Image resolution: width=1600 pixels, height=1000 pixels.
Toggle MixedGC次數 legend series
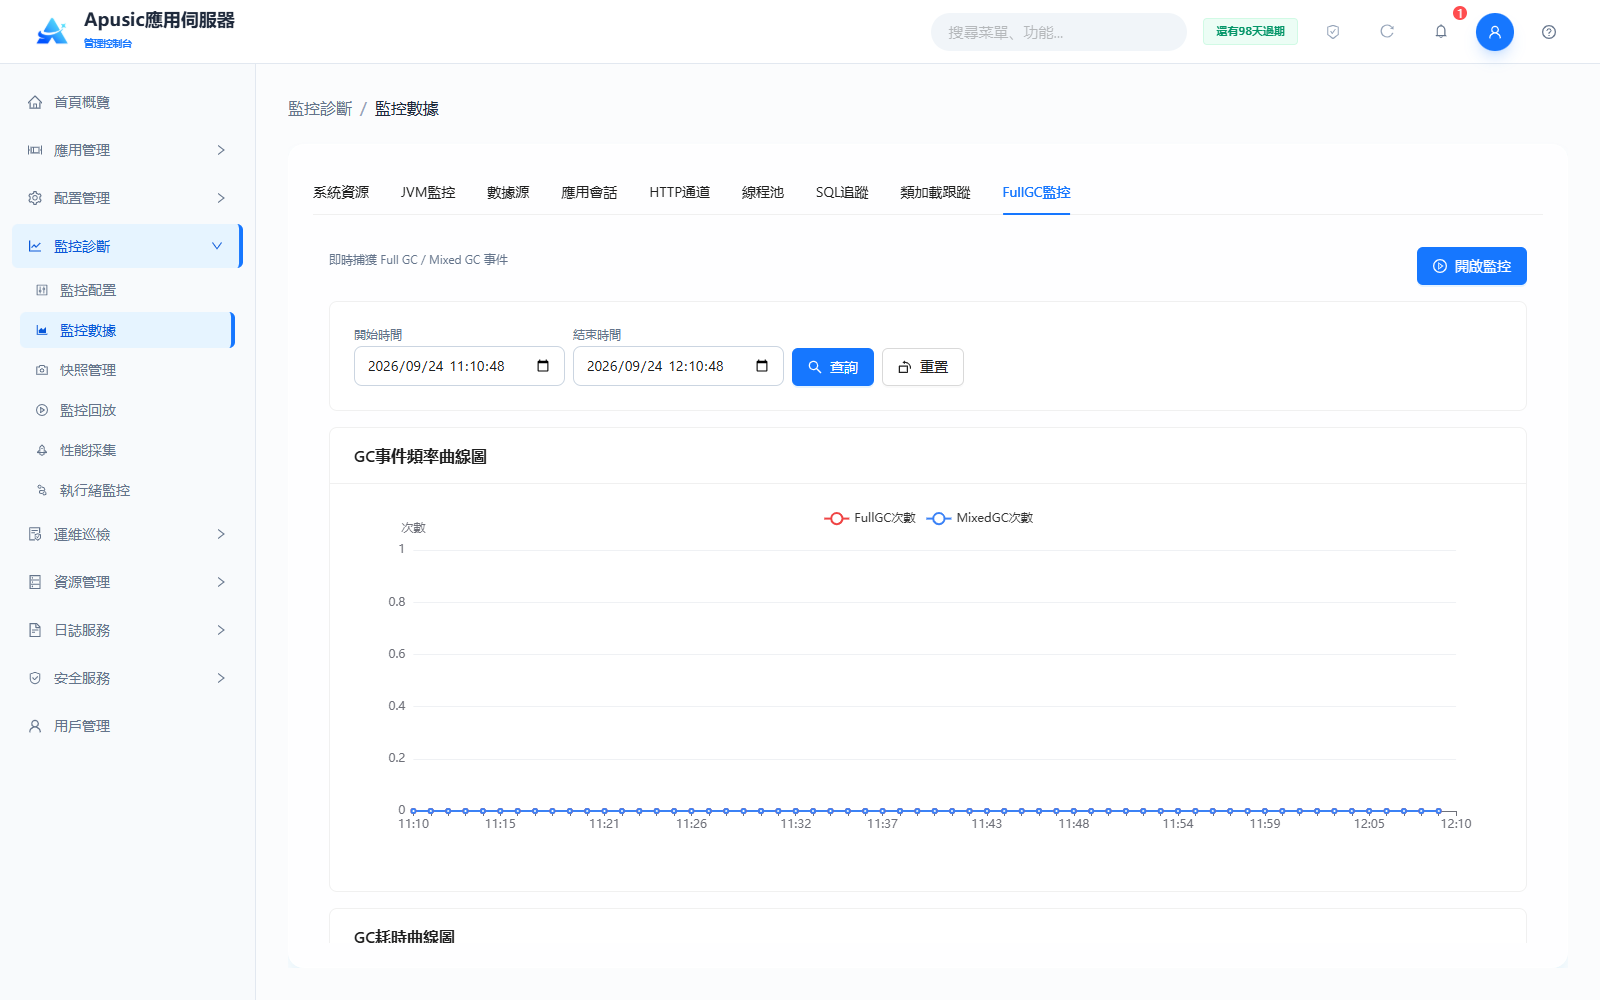tap(980, 518)
